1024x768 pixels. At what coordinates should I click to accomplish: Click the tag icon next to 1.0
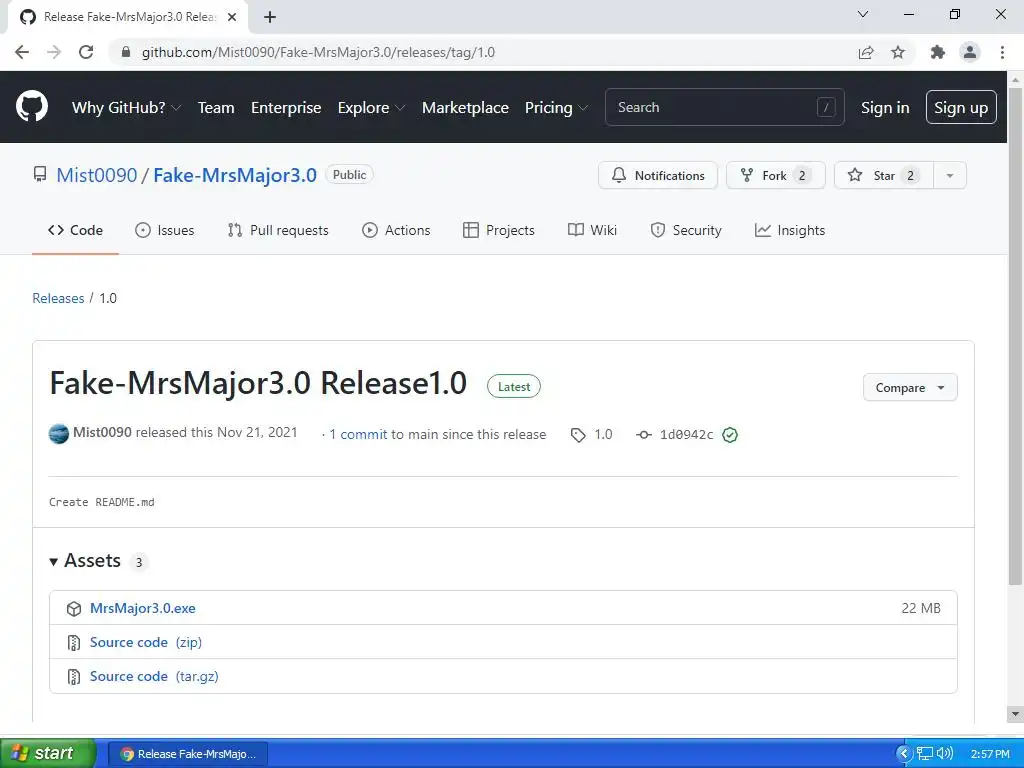pyautogui.click(x=578, y=435)
